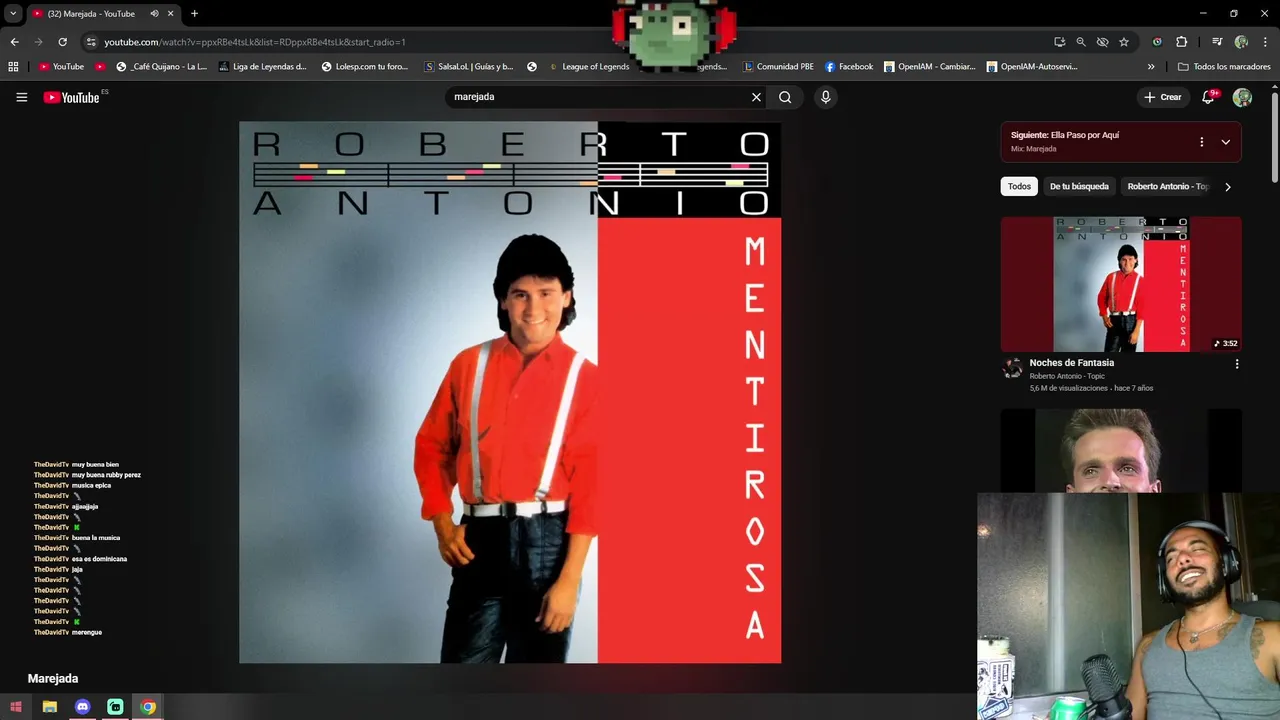
Task: Open the apps grid in bookmarks bar
Action: [x=13, y=67]
